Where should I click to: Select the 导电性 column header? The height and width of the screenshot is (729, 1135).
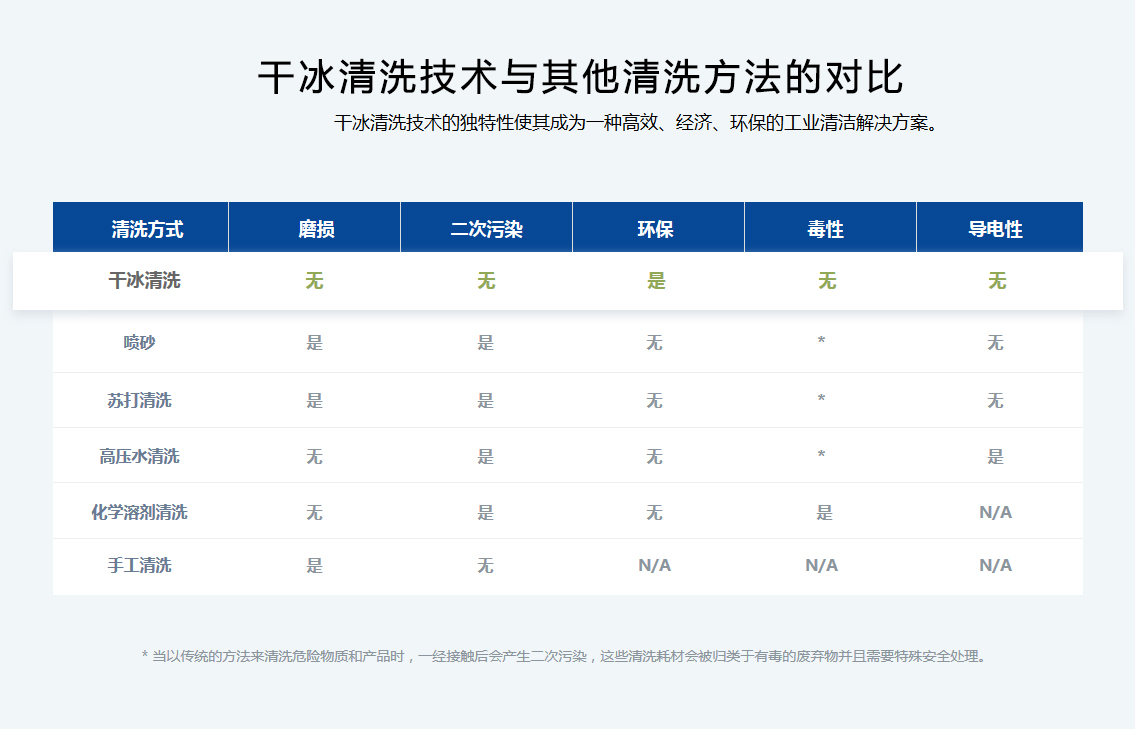coord(996,229)
